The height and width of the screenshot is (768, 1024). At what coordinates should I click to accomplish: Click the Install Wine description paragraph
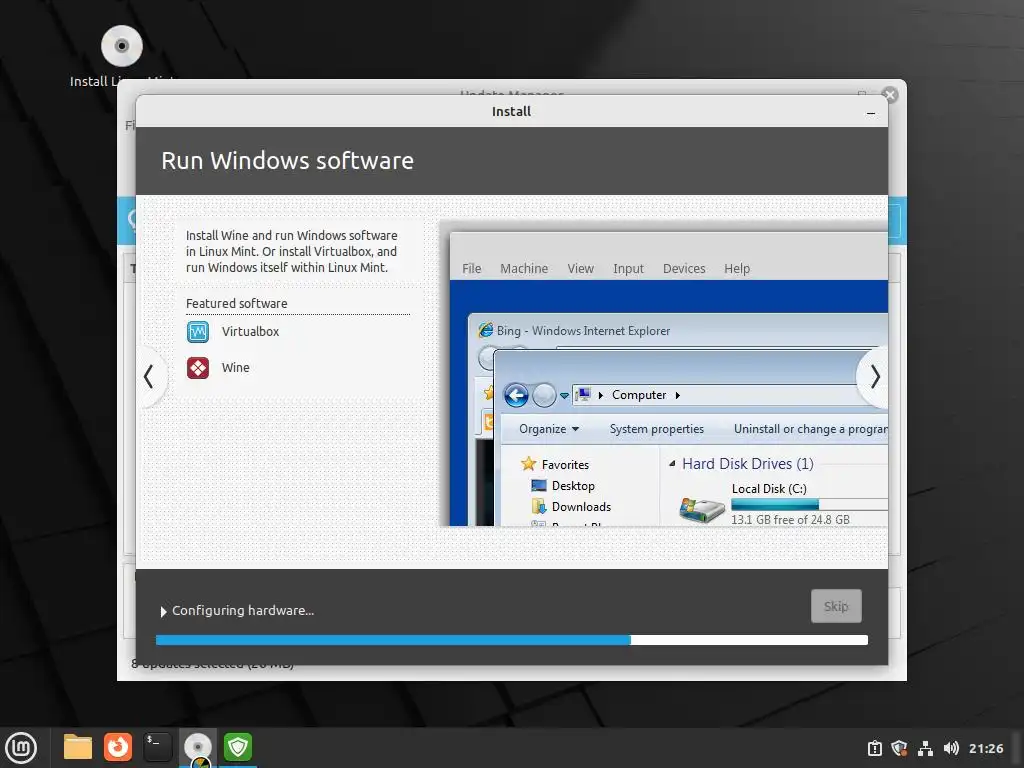coord(291,251)
